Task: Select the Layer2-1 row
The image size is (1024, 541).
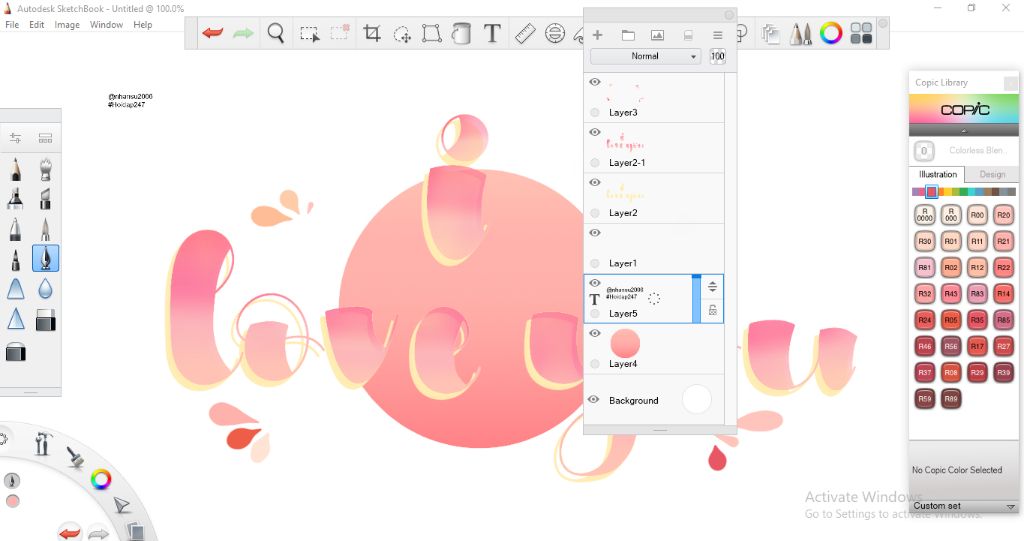Action: (x=654, y=148)
